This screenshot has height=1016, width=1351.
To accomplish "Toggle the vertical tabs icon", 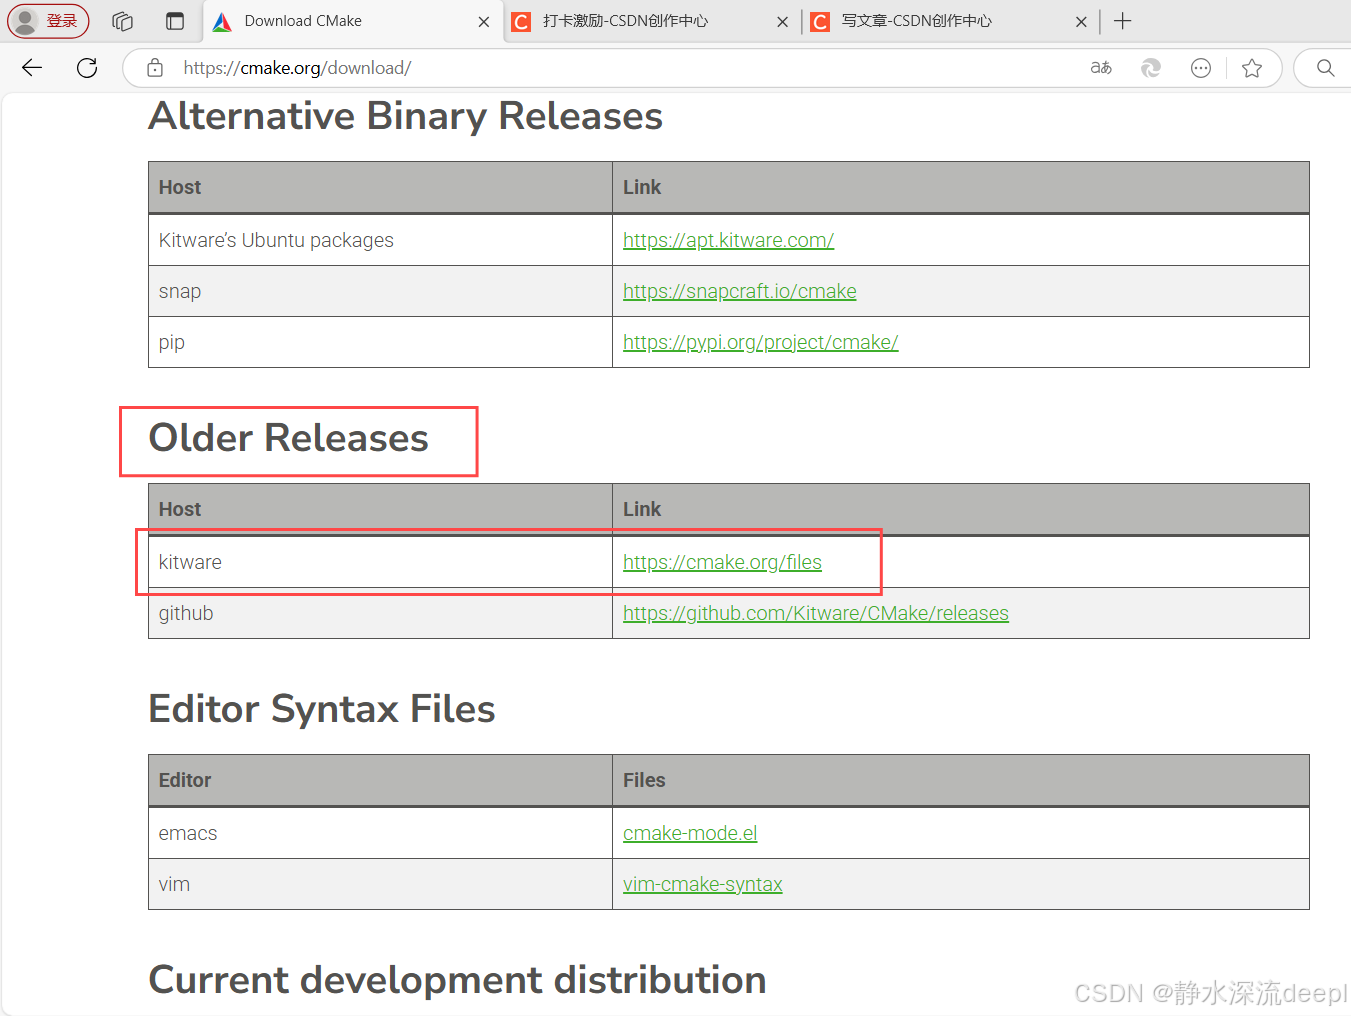I will click(175, 21).
